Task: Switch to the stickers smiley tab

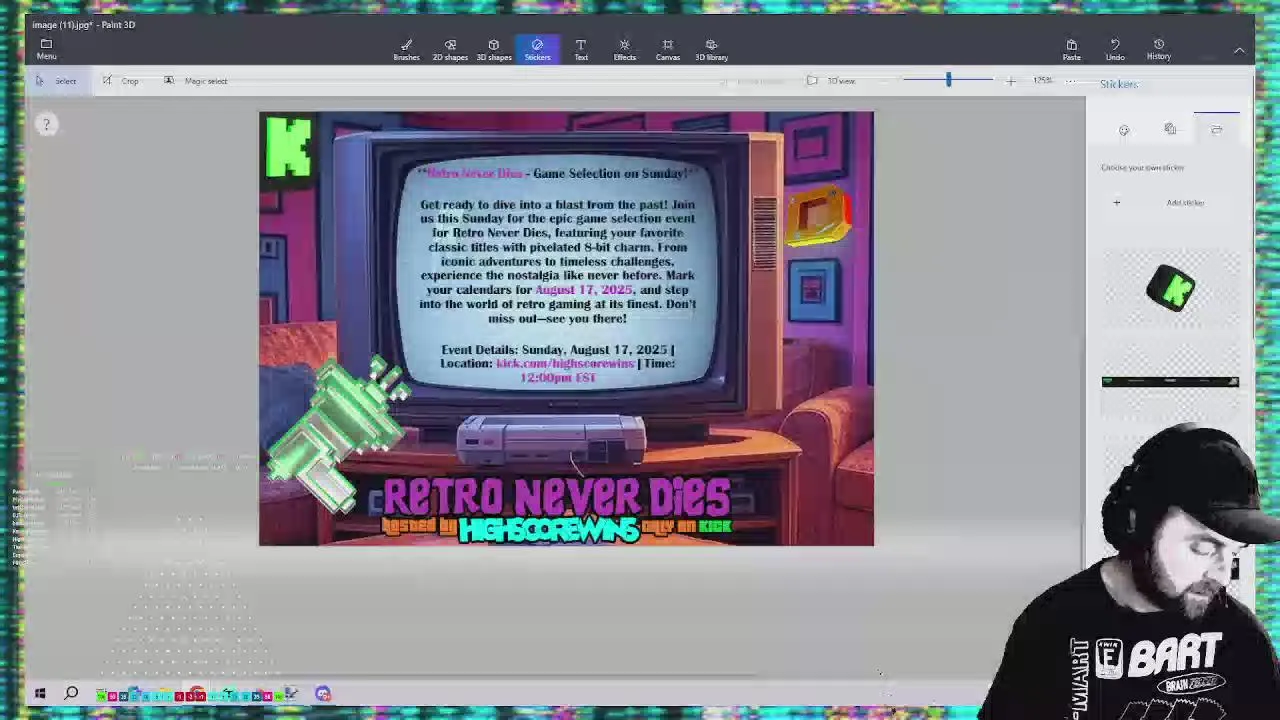Action: pos(1124,130)
